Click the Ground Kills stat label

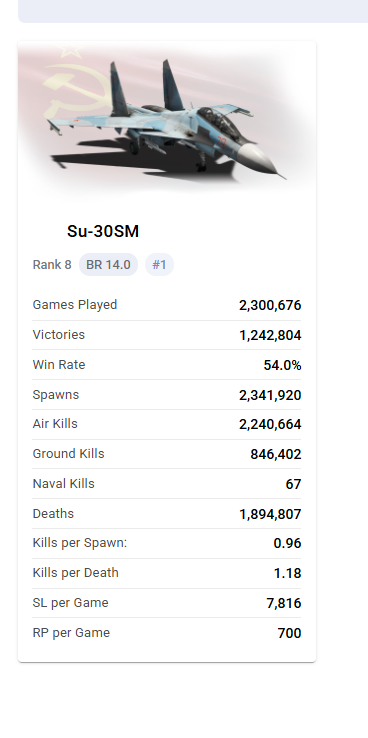68,454
